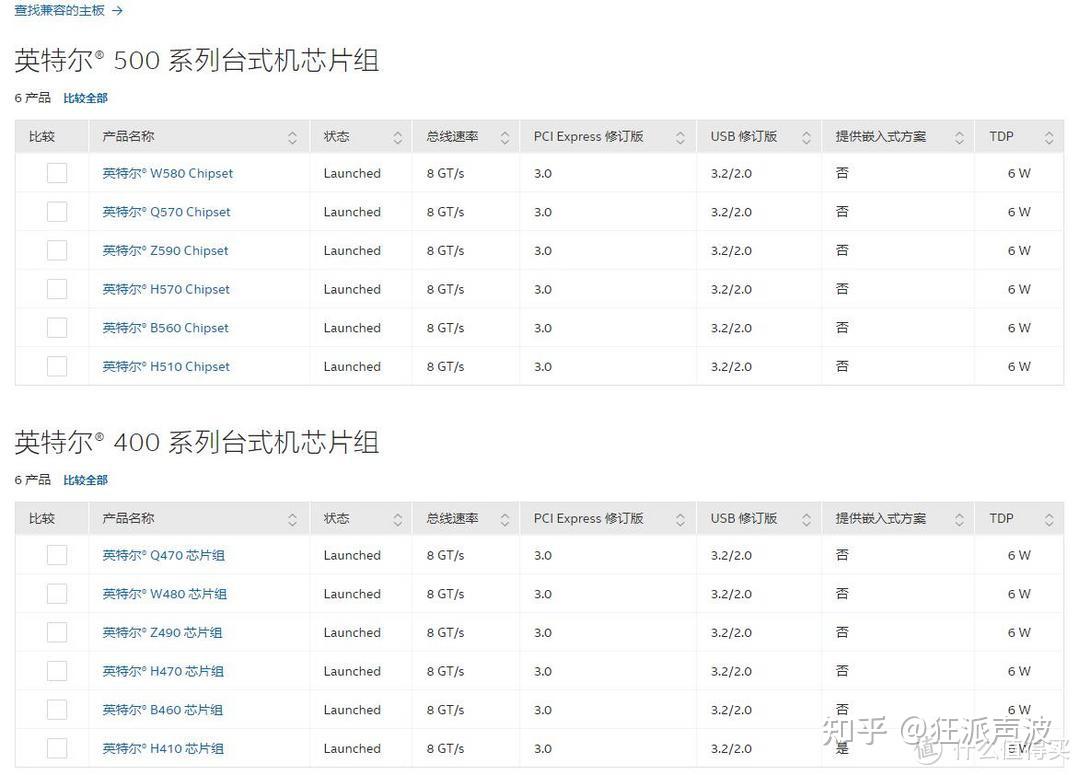The width and height of the screenshot is (1080, 775).
Task: Click the 比较 column header in 400 series table
Action: point(42,518)
